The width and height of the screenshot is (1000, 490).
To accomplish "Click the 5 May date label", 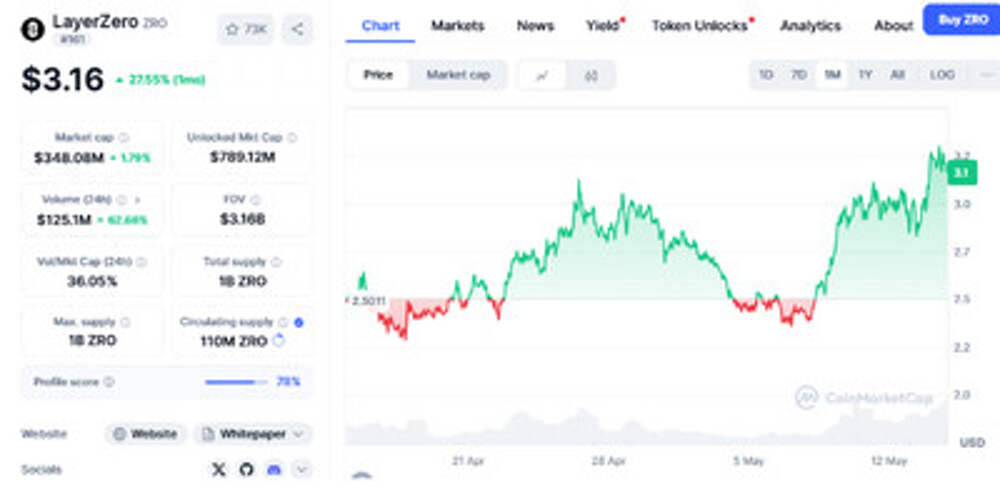I will coord(749,461).
